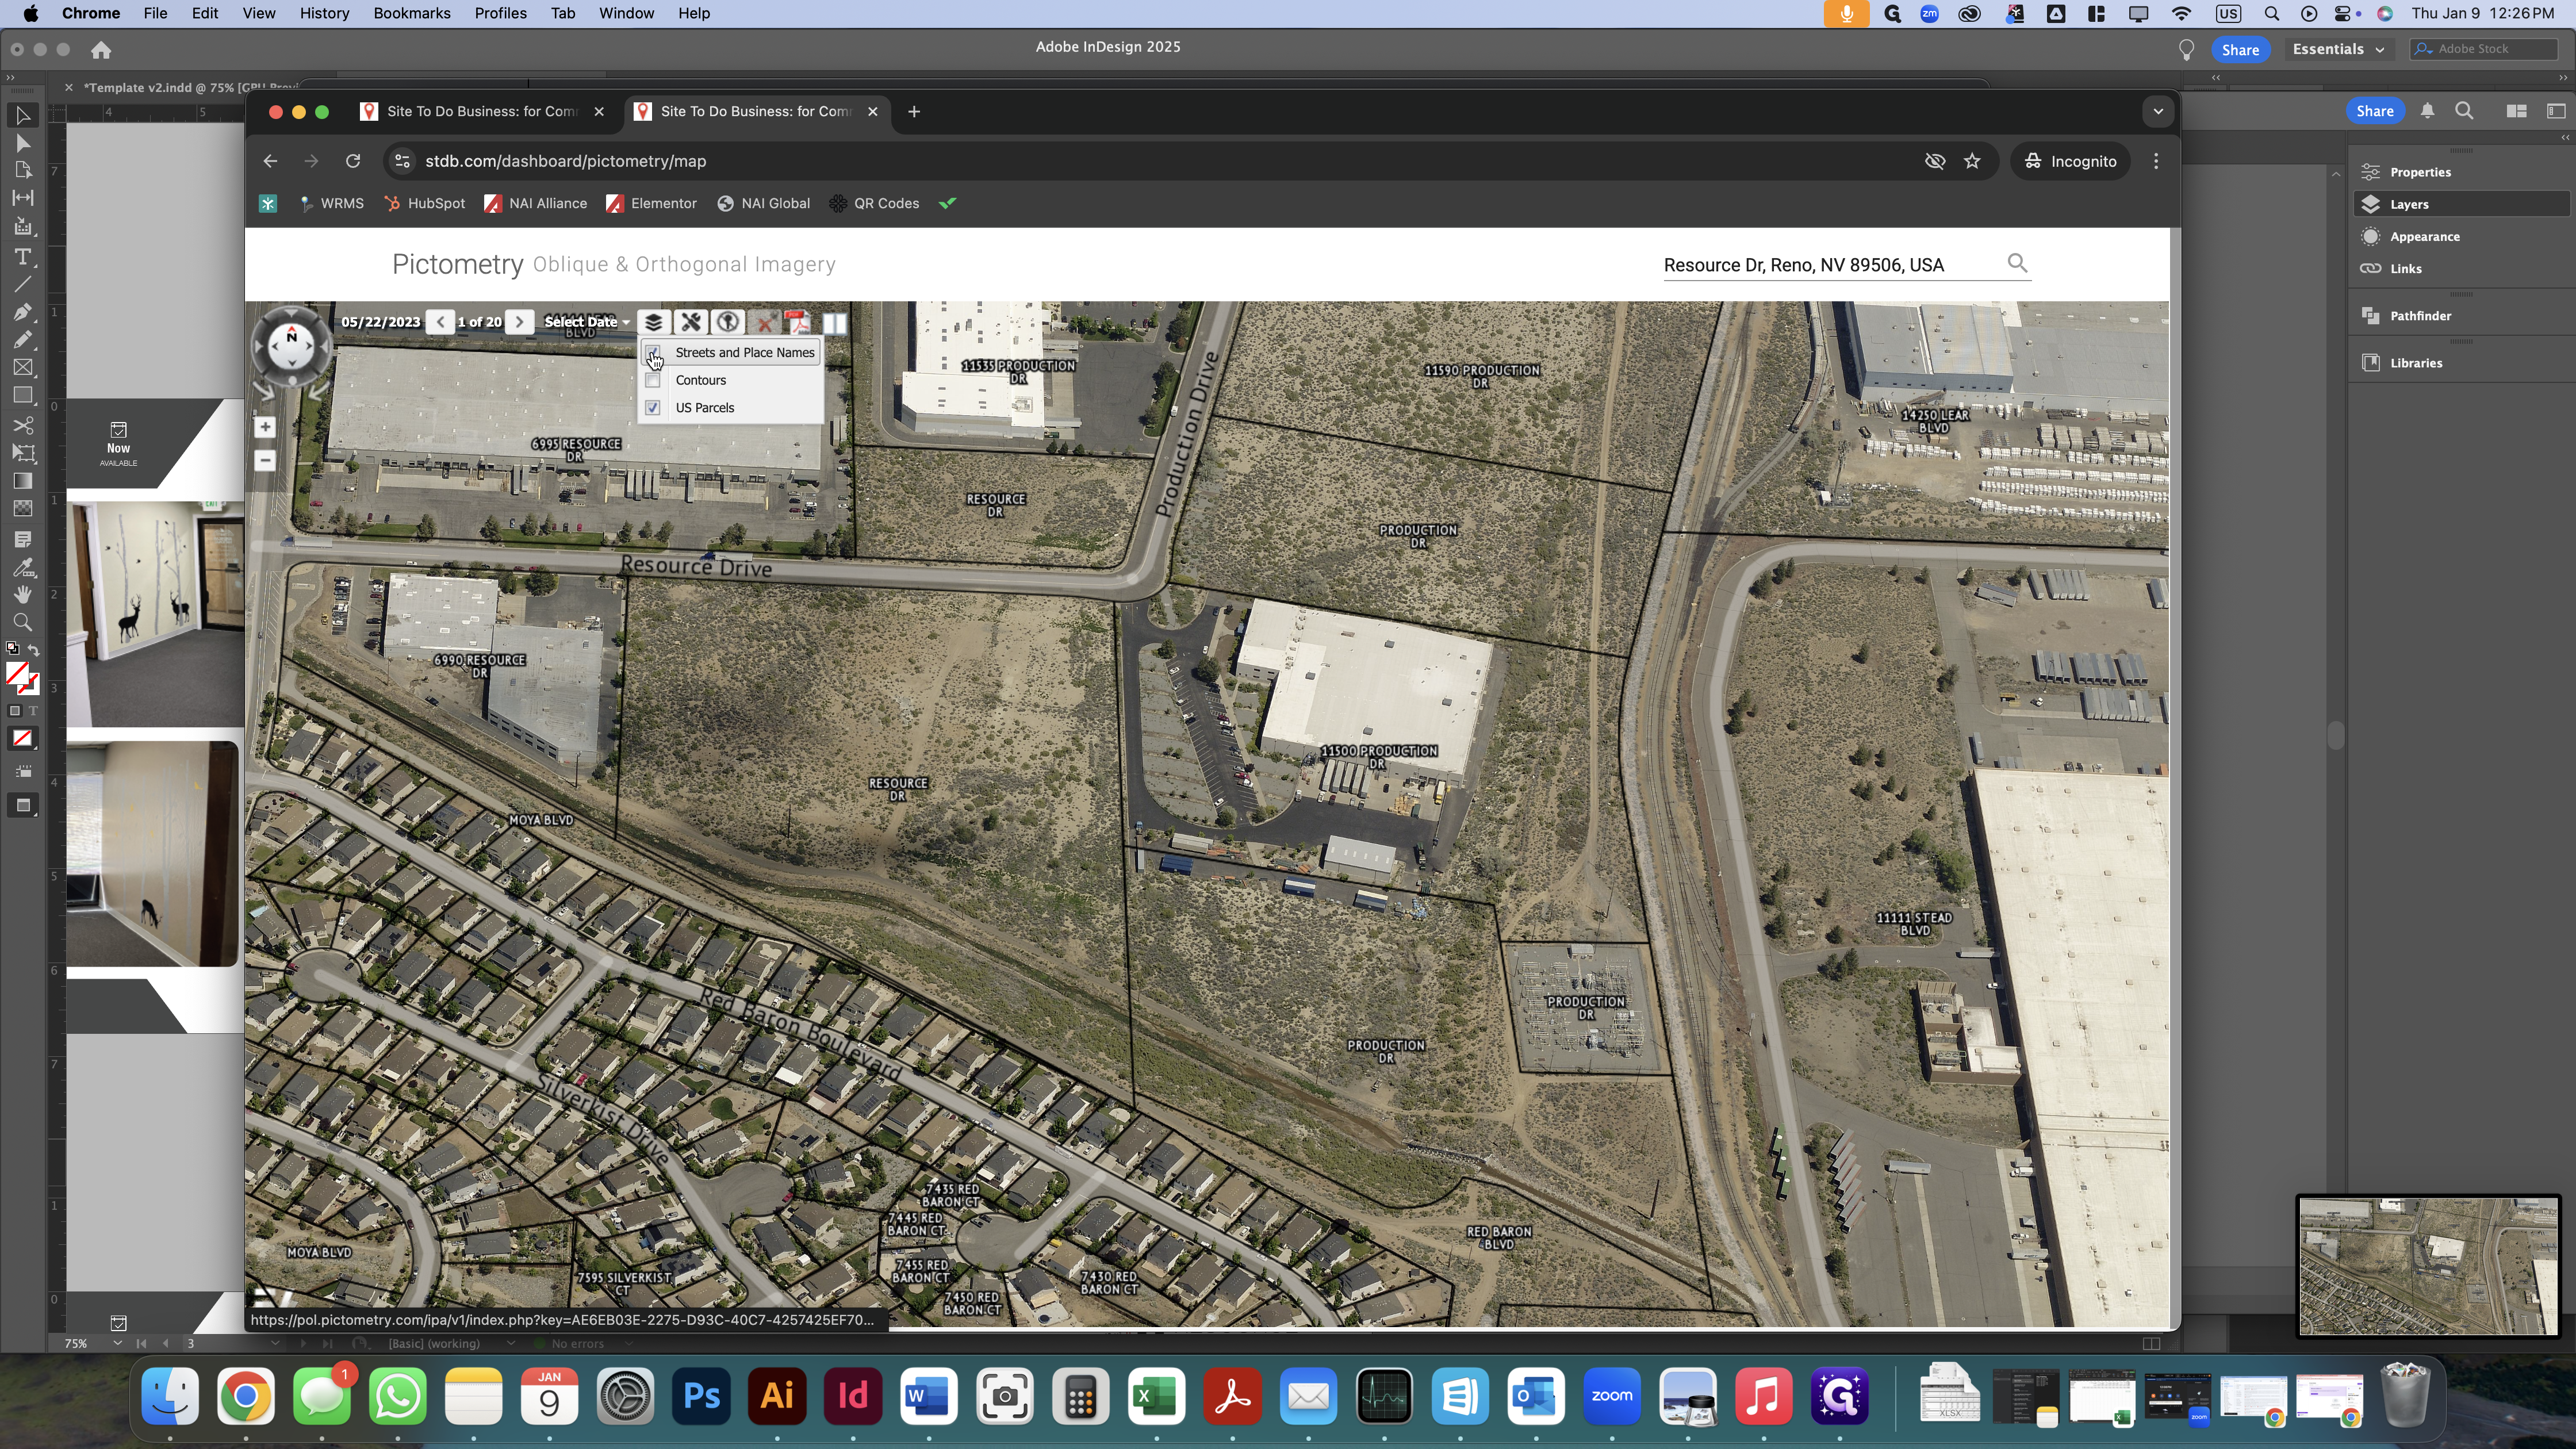Open the QR Codes bookmark
The image size is (2576, 1449).
(875, 203)
